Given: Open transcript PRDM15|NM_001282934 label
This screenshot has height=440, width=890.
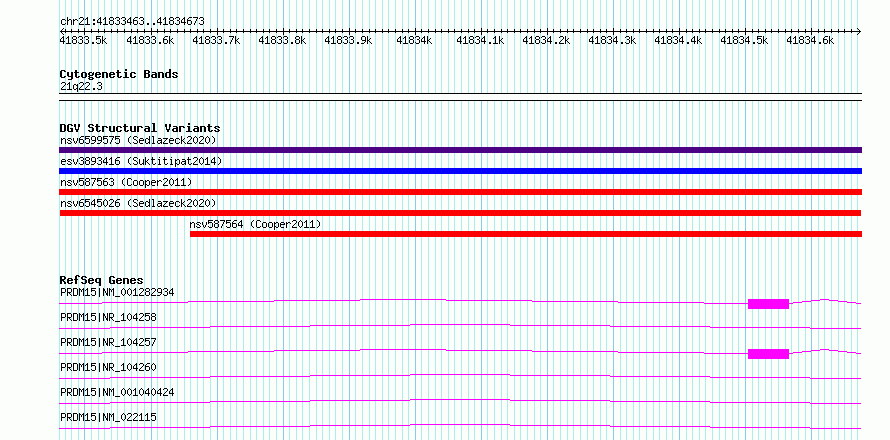Looking at the screenshot, I should coord(117,292).
